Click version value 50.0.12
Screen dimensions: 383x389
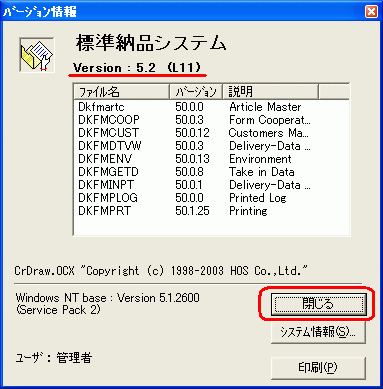click(x=192, y=133)
